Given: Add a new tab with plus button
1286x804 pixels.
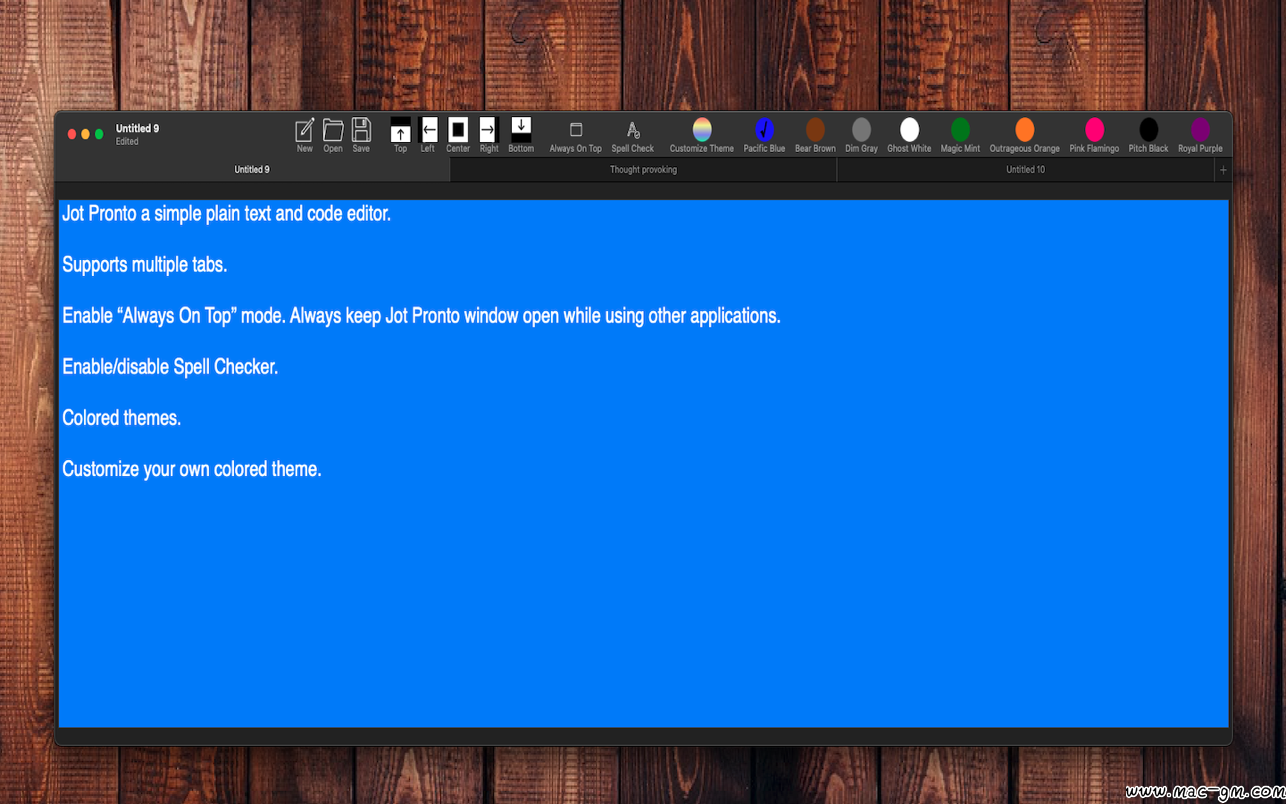Looking at the screenshot, I should (1223, 170).
